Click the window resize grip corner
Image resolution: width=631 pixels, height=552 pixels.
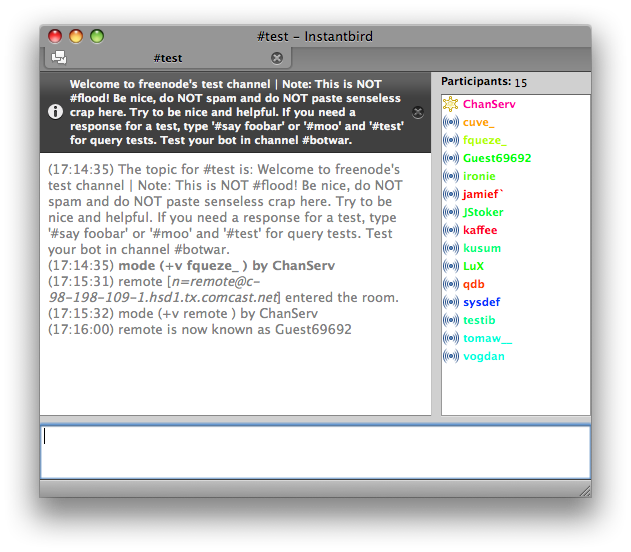pos(584,490)
